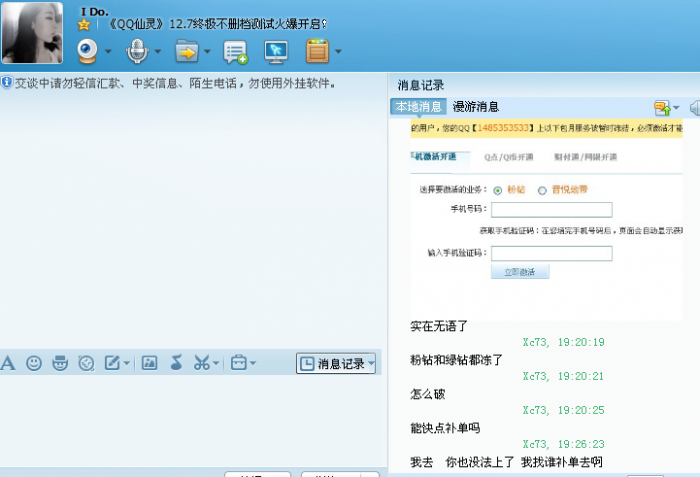Expand the briefcase tools dropdown arrow
The width and height of the screenshot is (700, 477).
click(253, 363)
